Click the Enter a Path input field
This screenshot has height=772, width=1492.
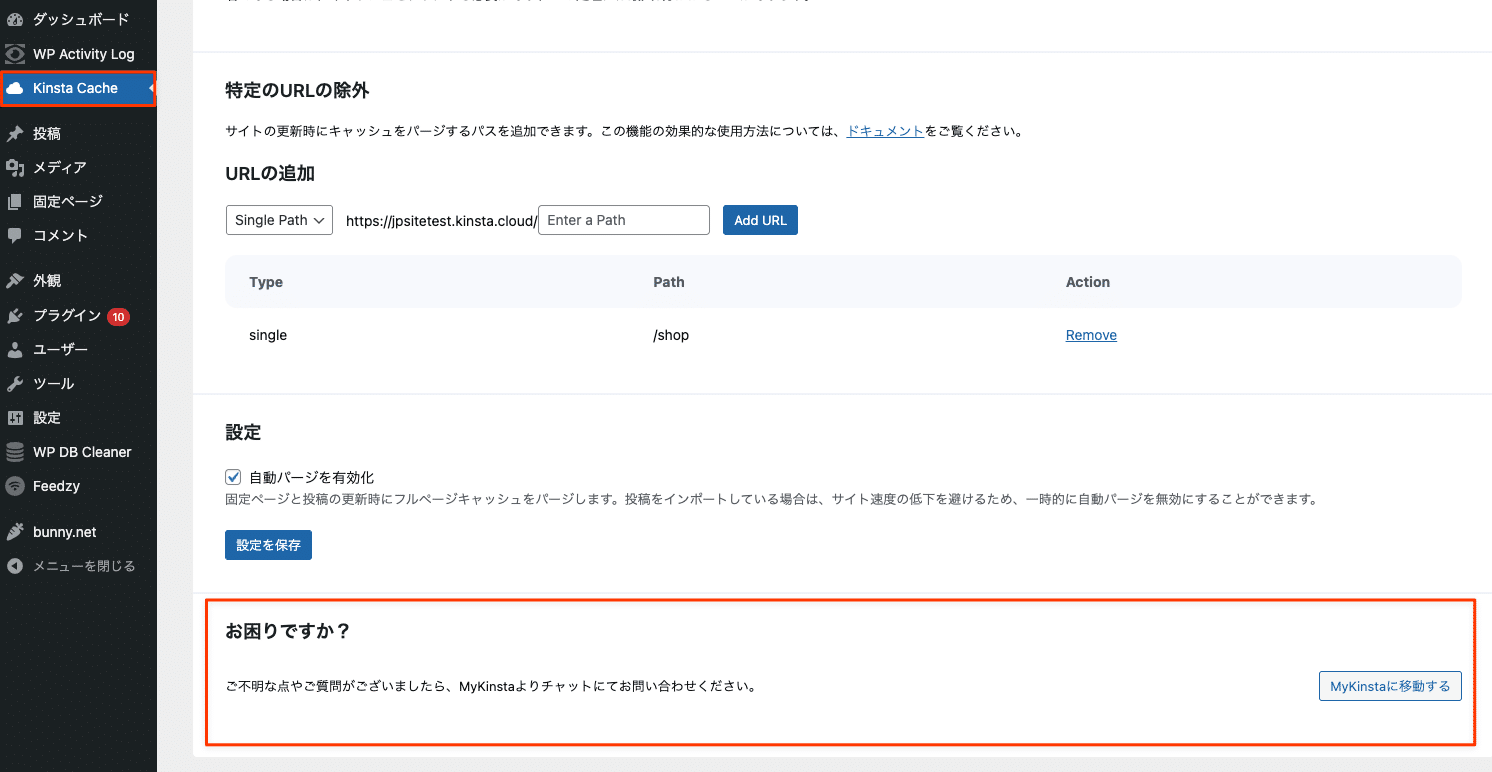click(x=623, y=219)
